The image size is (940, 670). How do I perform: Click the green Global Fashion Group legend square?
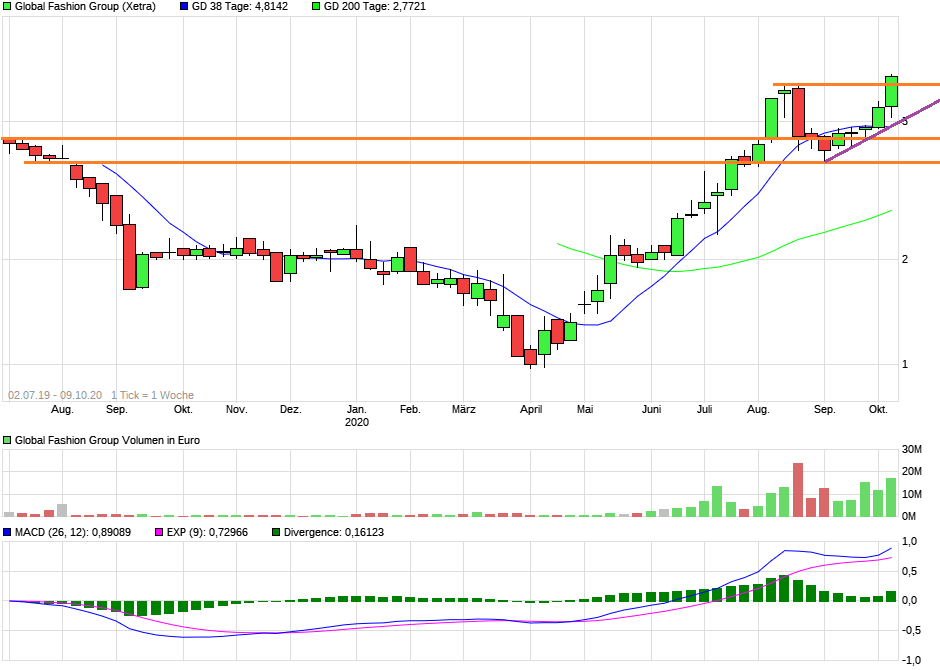coord(7,7)
